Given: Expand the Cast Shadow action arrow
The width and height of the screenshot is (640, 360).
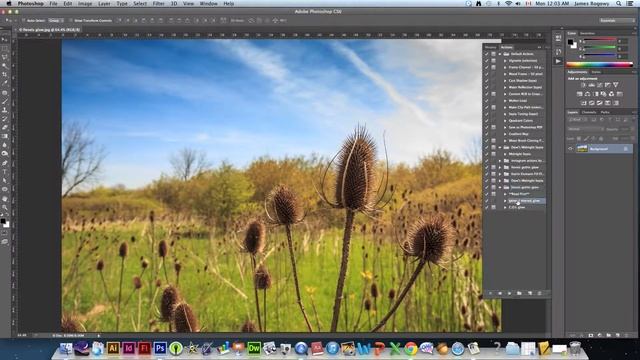Looking at the screenshot, I should tap(505, 80).
